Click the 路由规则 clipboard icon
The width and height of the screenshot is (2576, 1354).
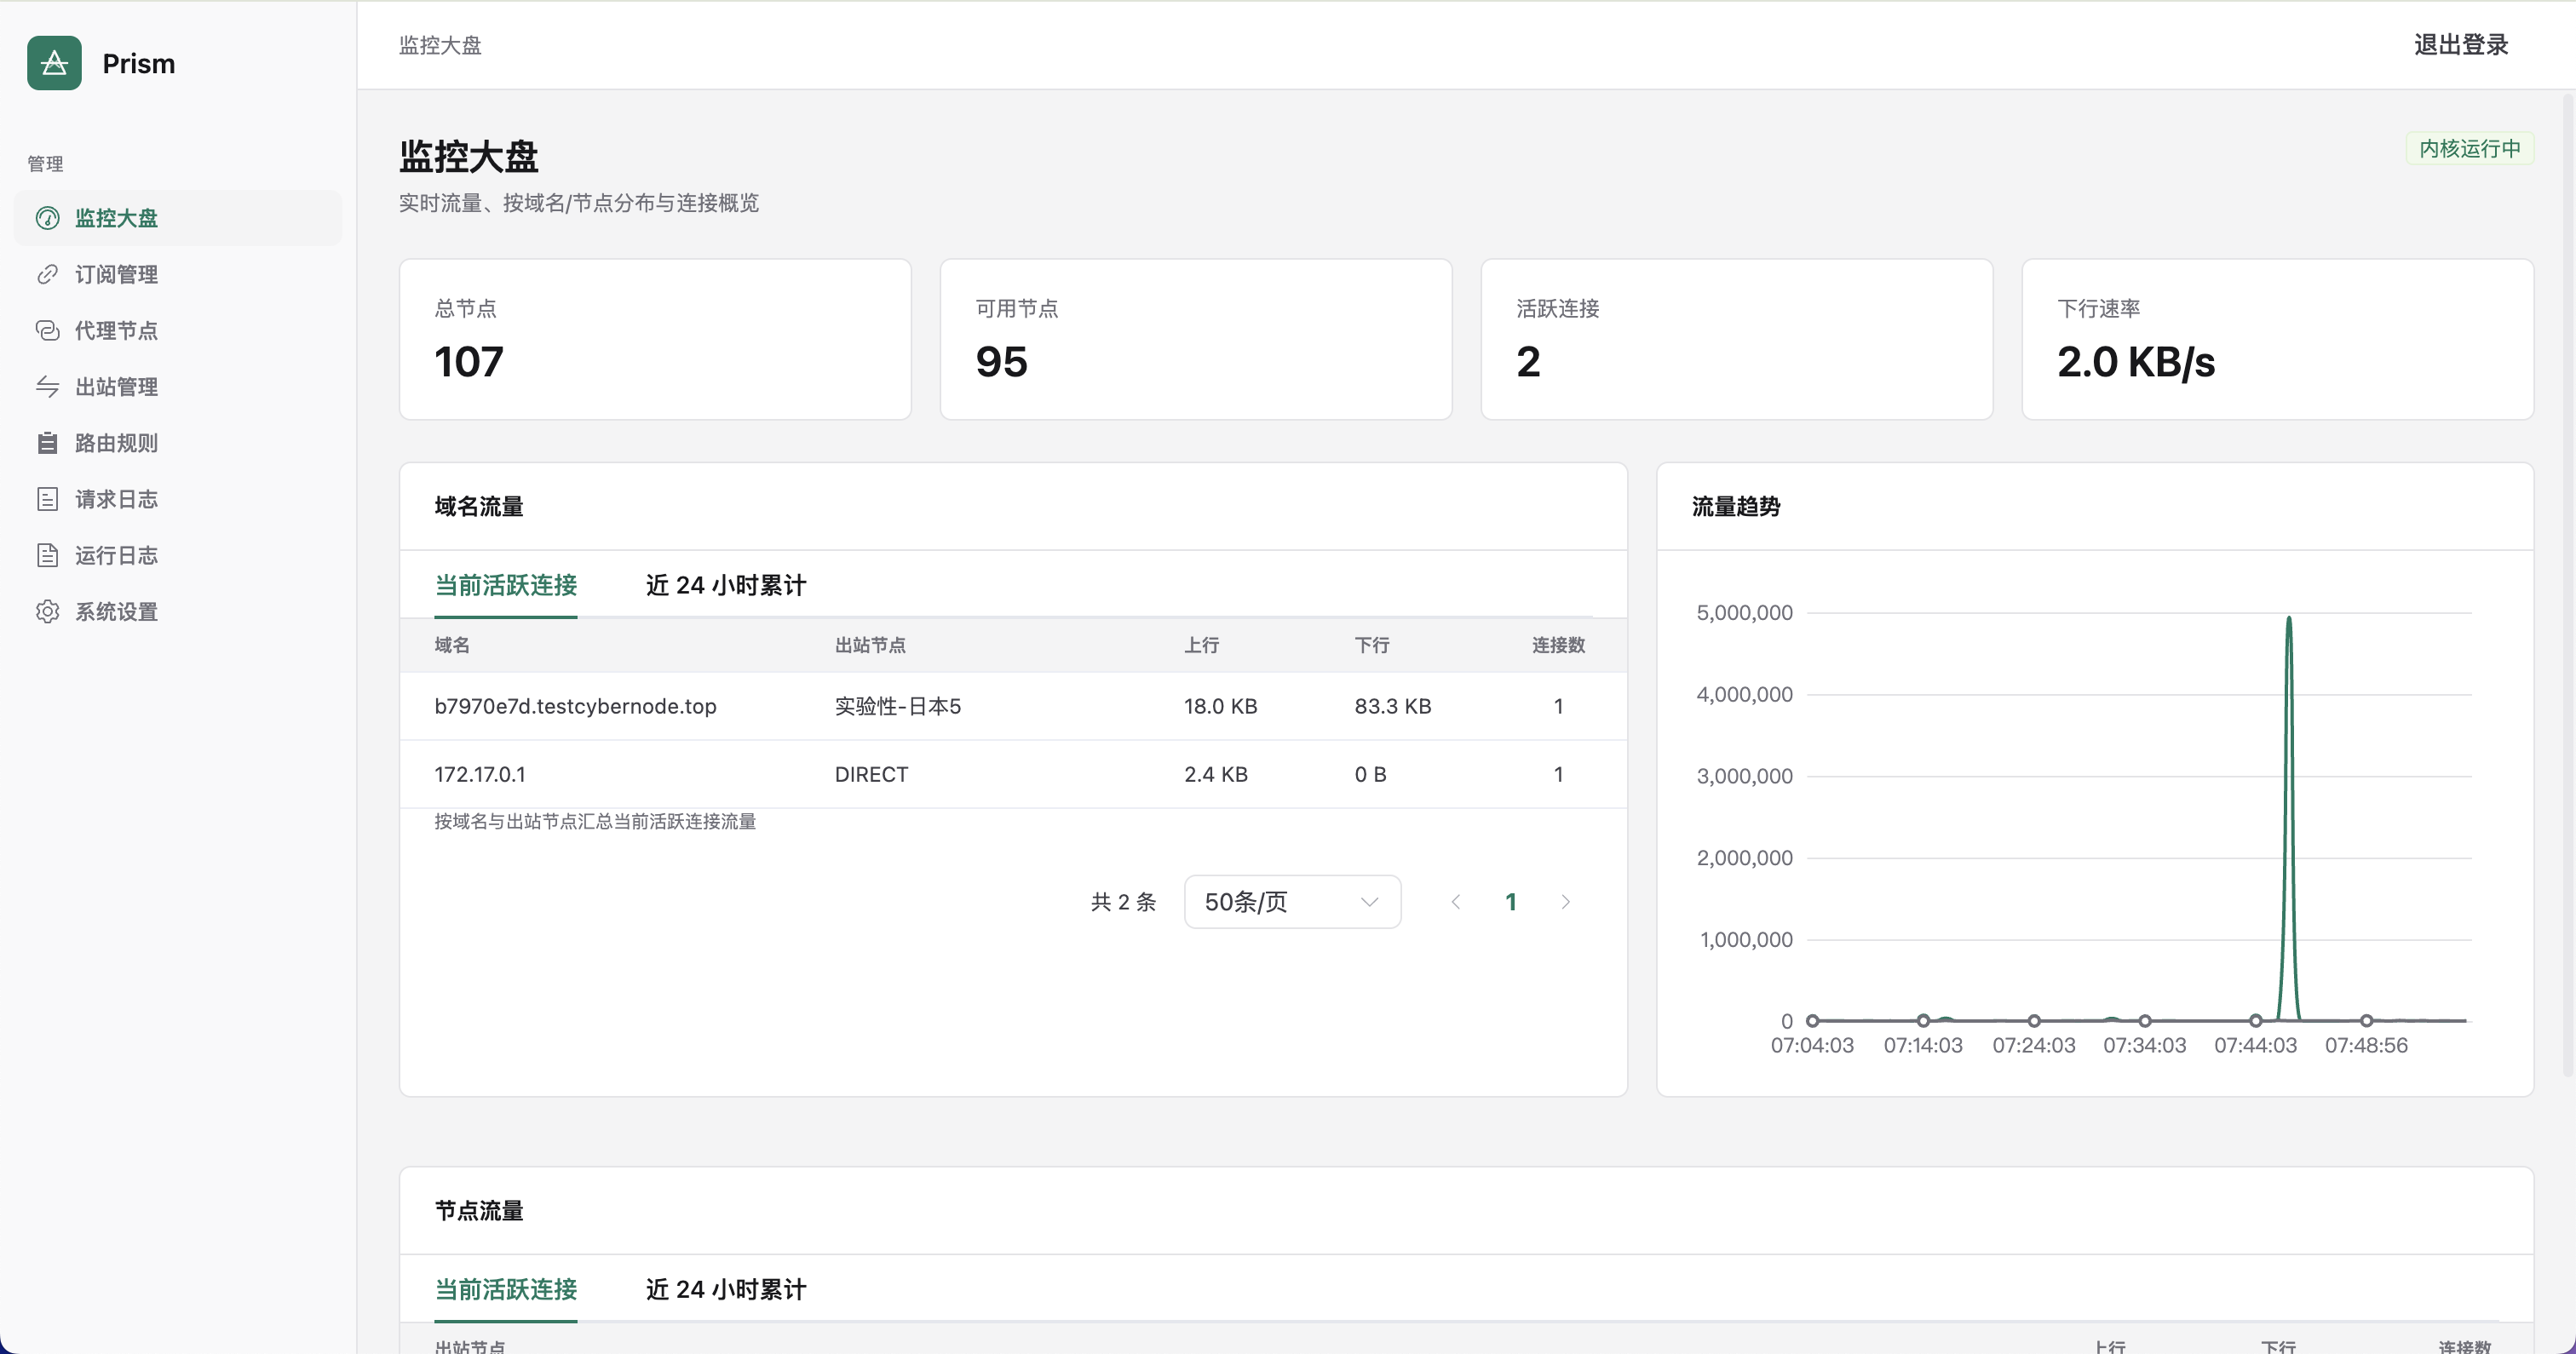click(x=48, y=443)
